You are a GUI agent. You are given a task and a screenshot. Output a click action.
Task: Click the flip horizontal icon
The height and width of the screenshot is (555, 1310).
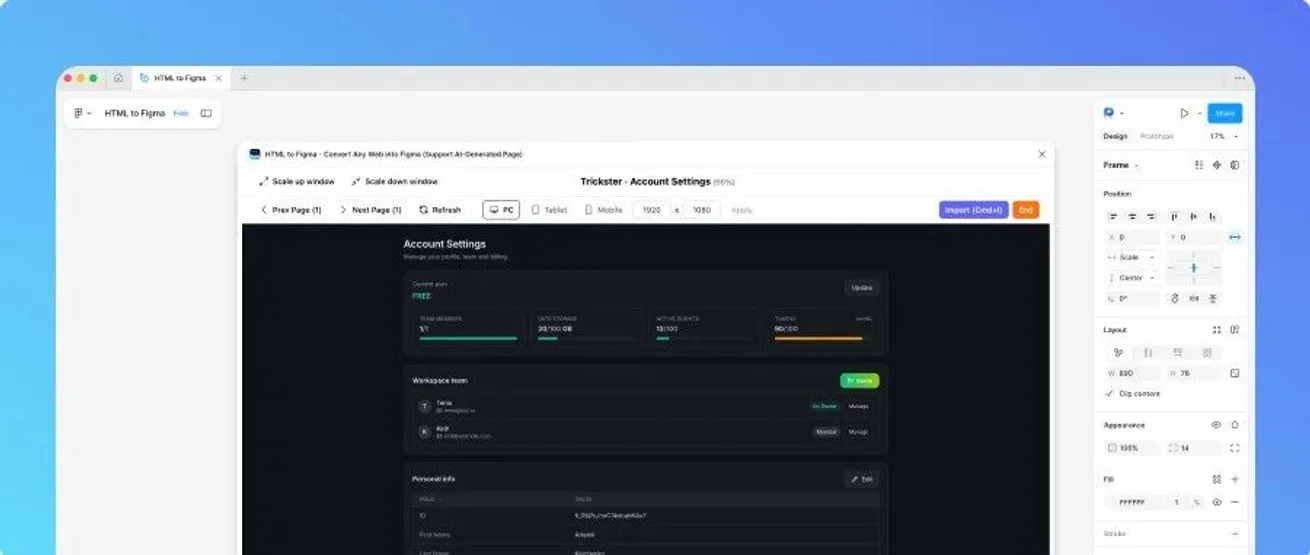click(1193, 298)
